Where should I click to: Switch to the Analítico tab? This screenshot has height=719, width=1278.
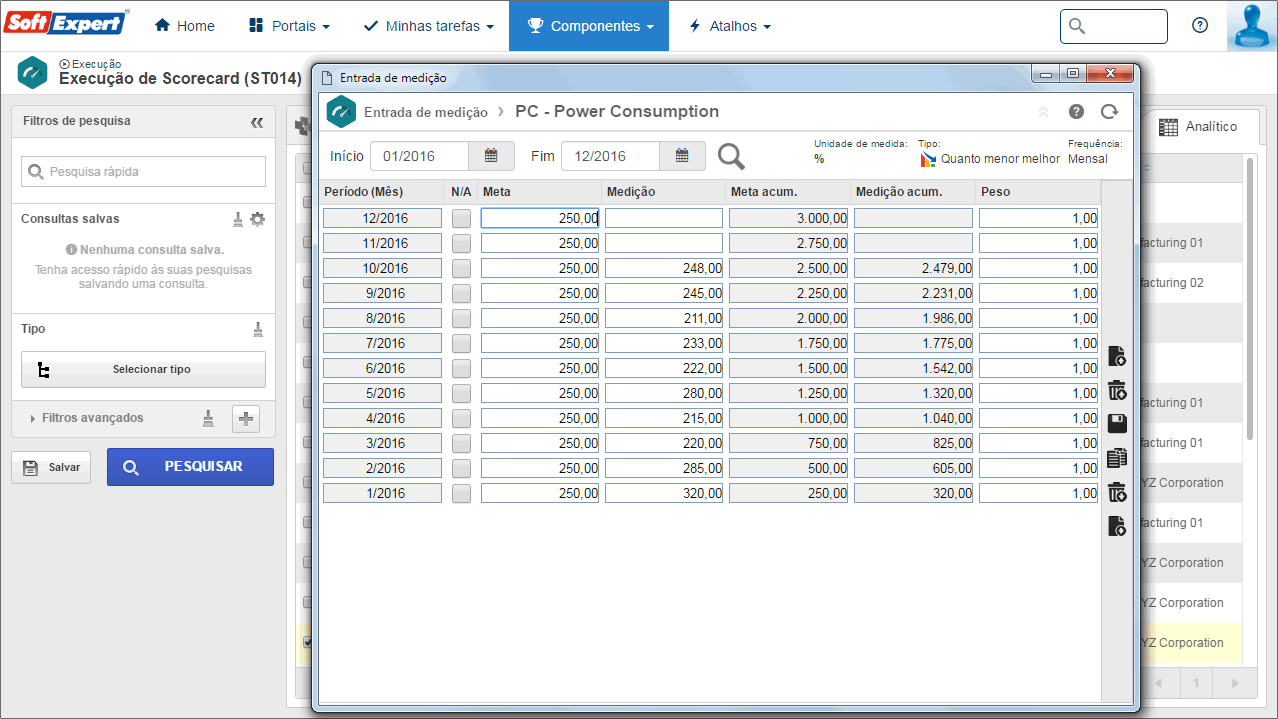coord(1197,127)
